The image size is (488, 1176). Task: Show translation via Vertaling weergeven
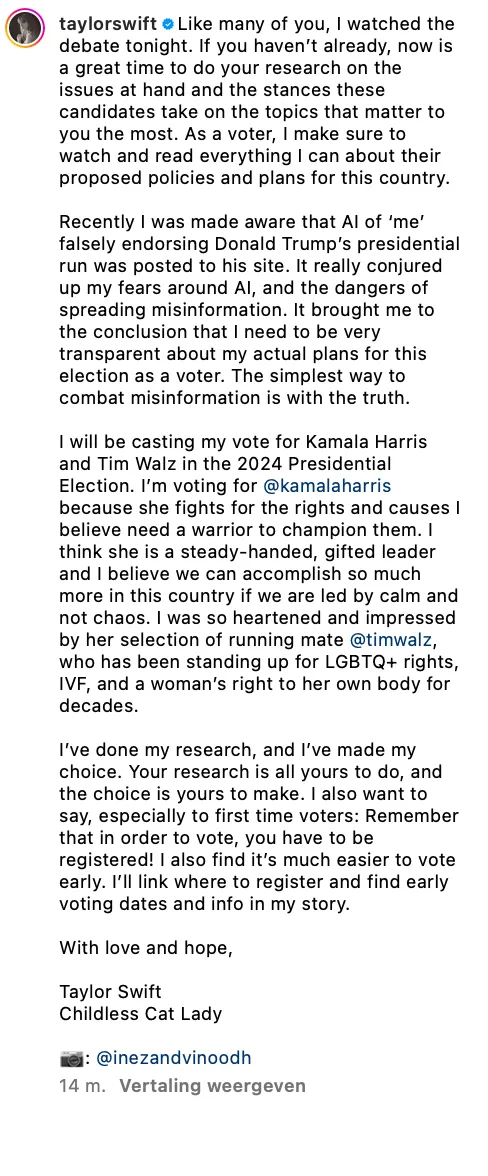(212, 1085)
